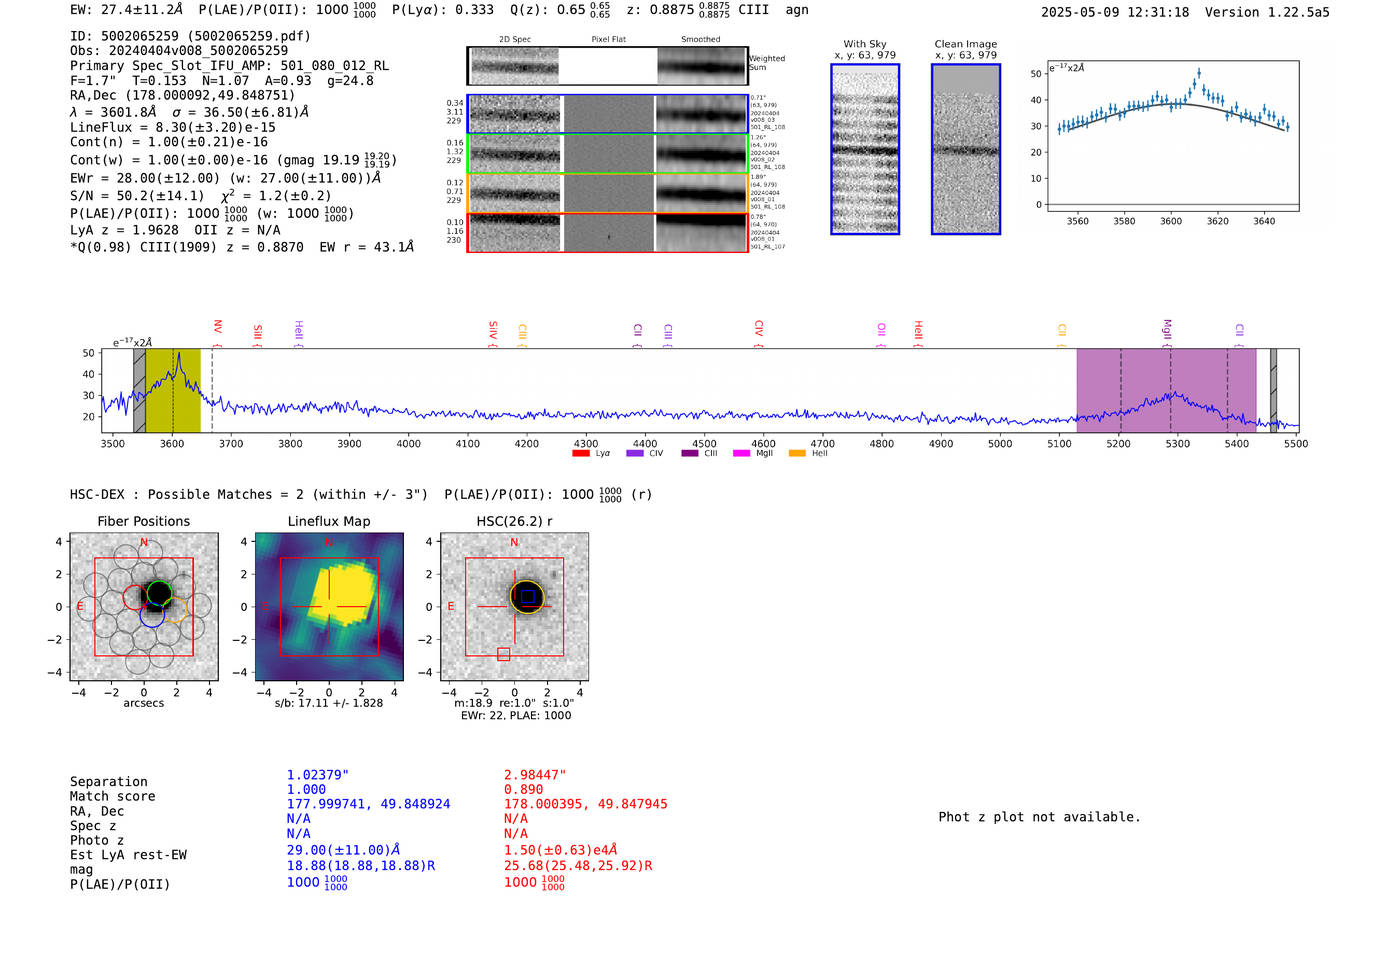Viewport: 1400px width, 953px height.
Task: Click the HSC-DEX Possible Matches heading
Action: pos(249,494)
